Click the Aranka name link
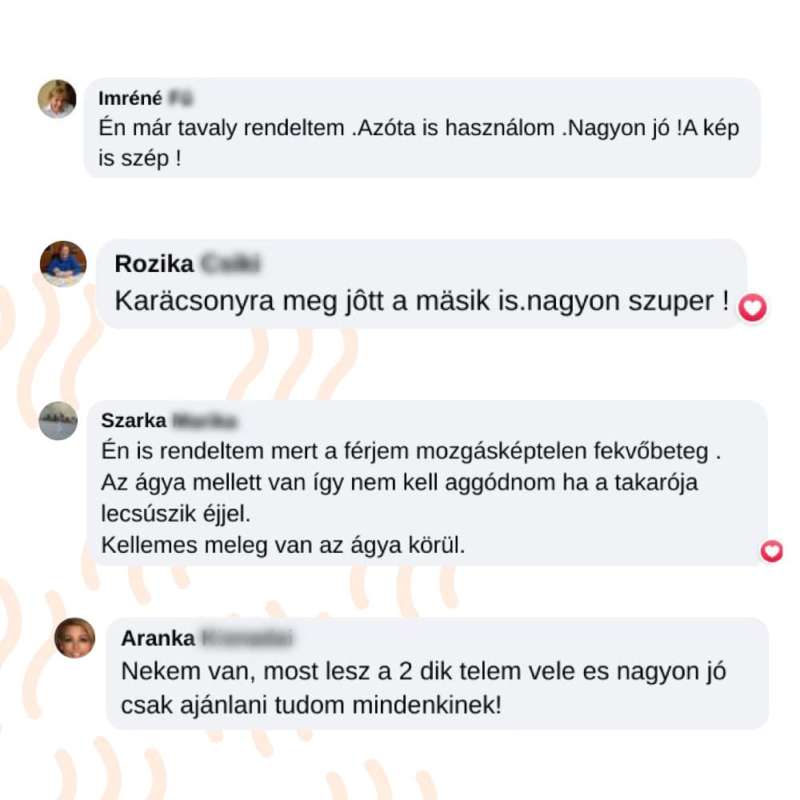Screen dimensions: 800x800 point(158,638)
